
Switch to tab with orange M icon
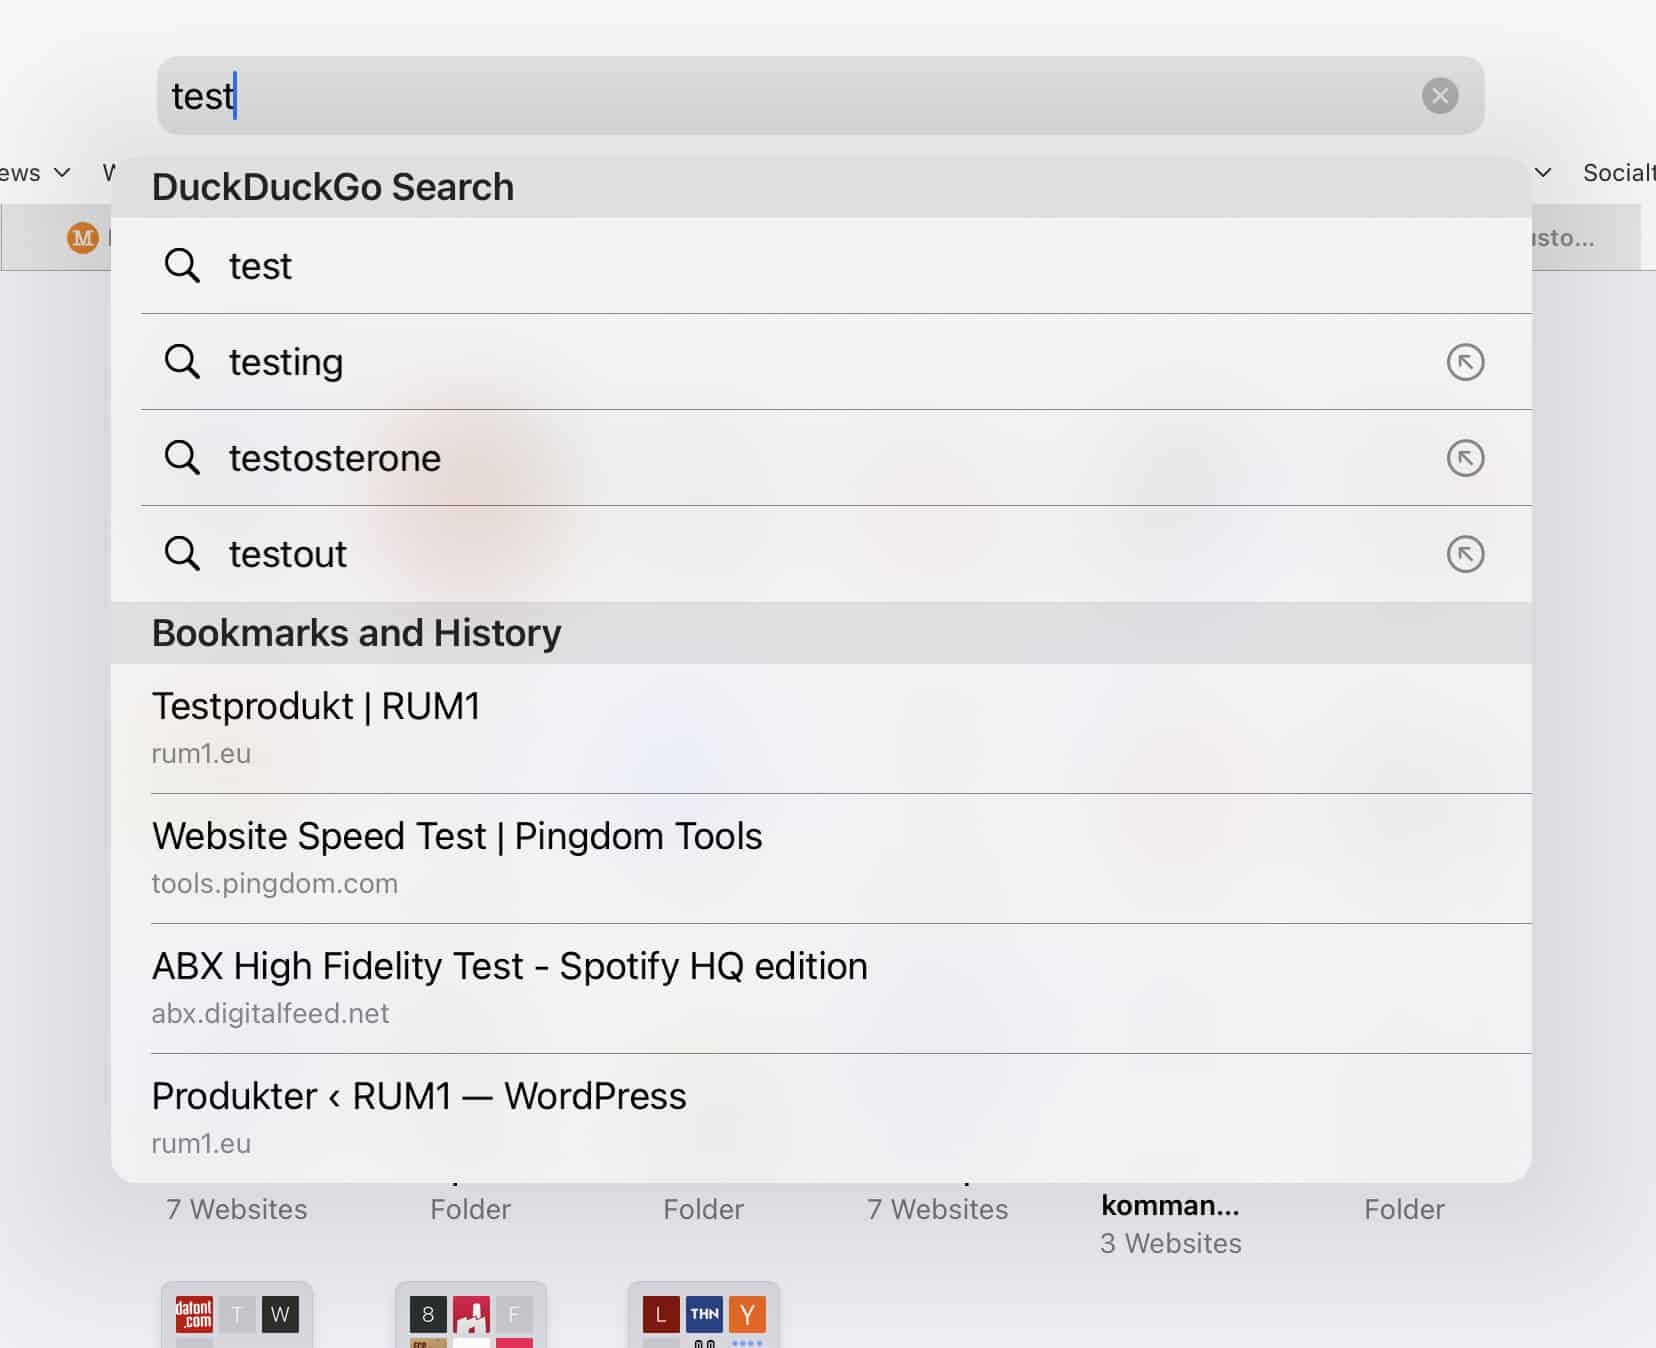pos(83,238)
